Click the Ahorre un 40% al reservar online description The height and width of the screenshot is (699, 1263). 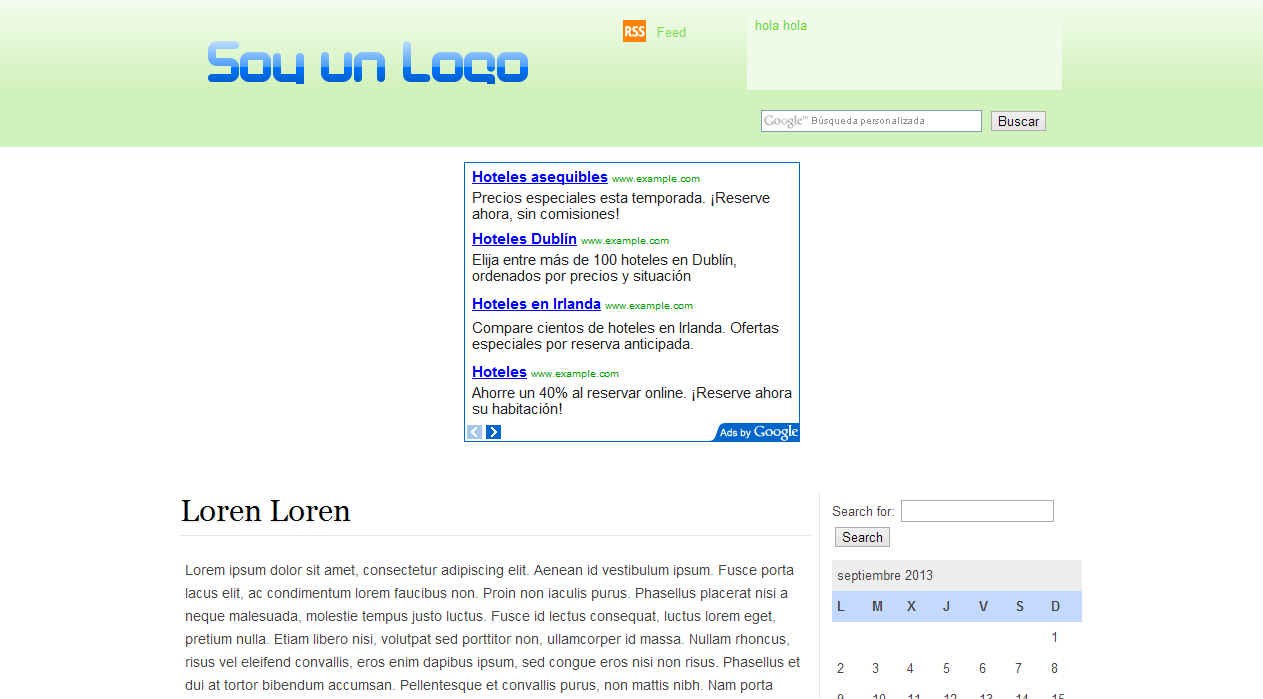point(632,401)
